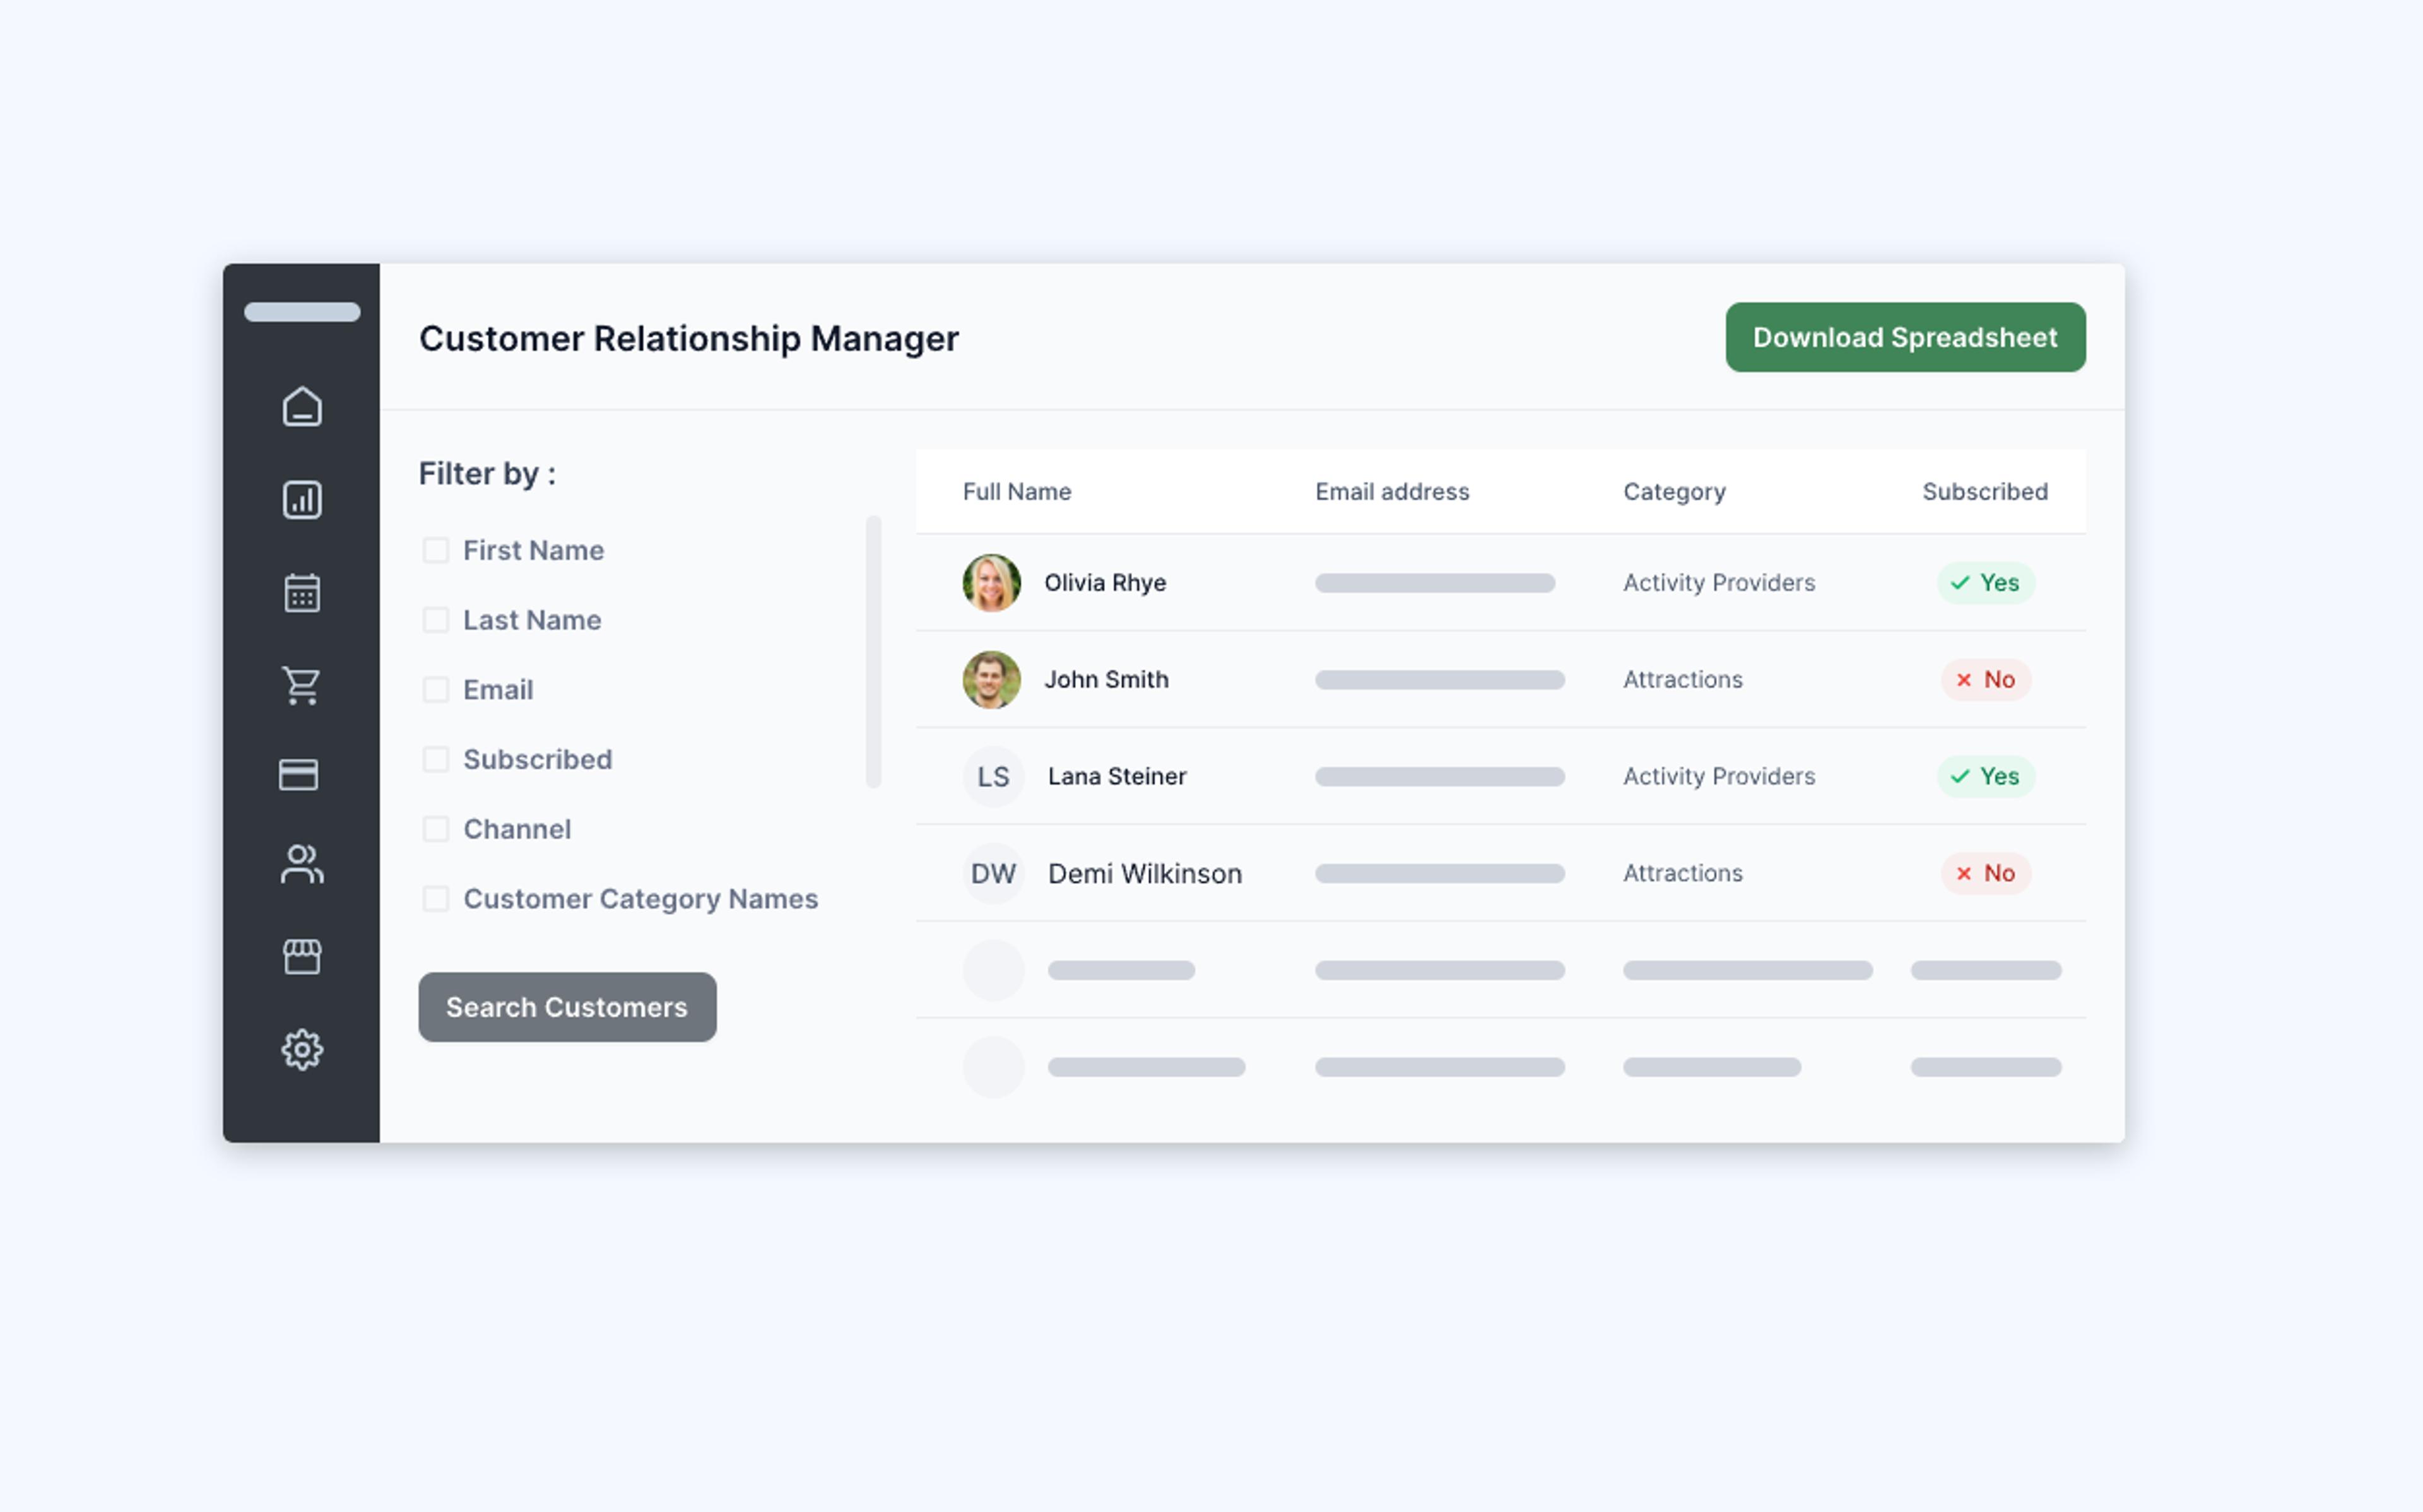Open the customers people icon
Image resolution: width=2423 pixels, height=1512 pixels.
point(302,865)
